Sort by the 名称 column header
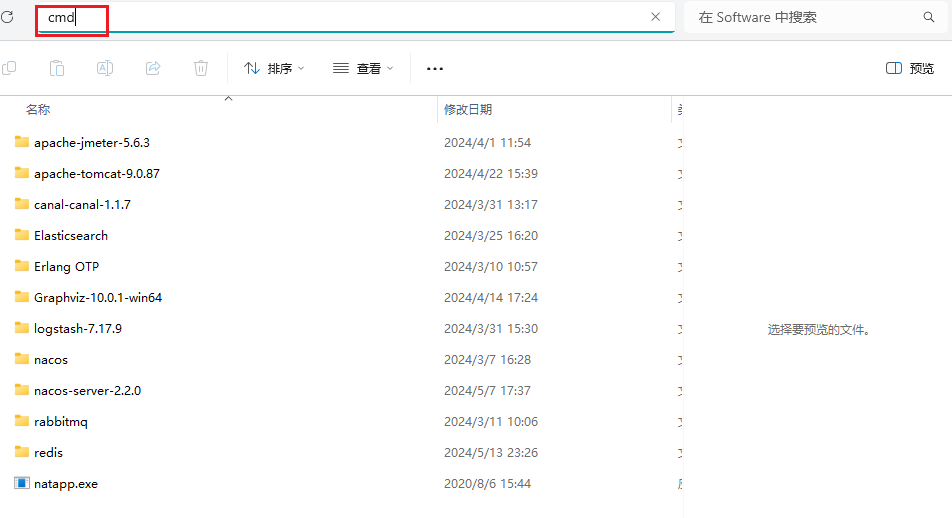Screen dimensions: 952x518 38,109
